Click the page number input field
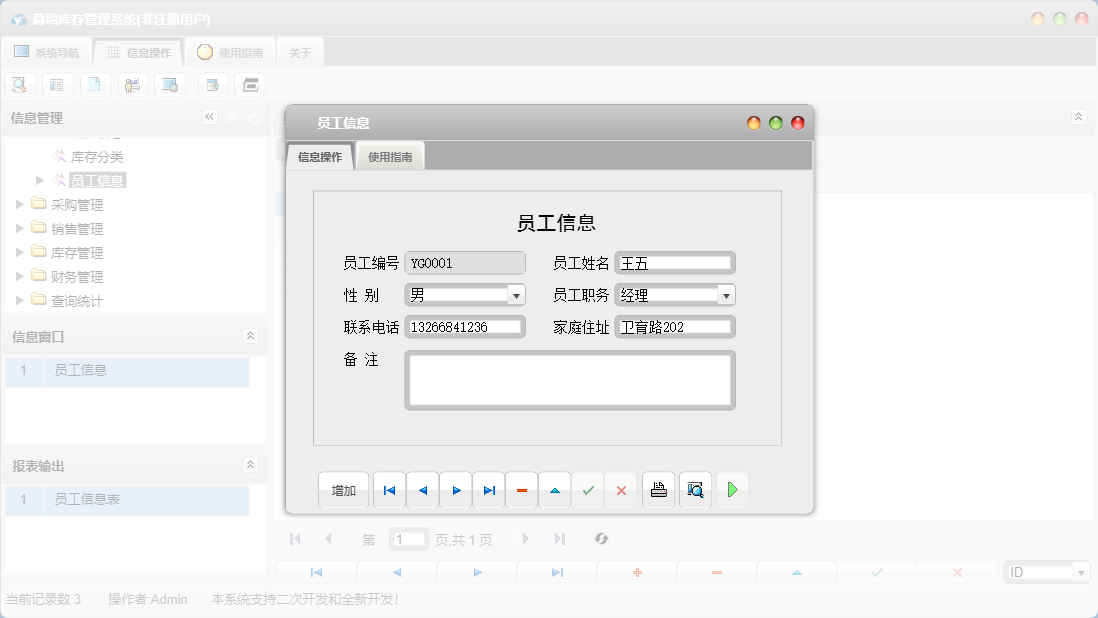The height and width of the screenshot is (618, 1098). coord(408,539)
